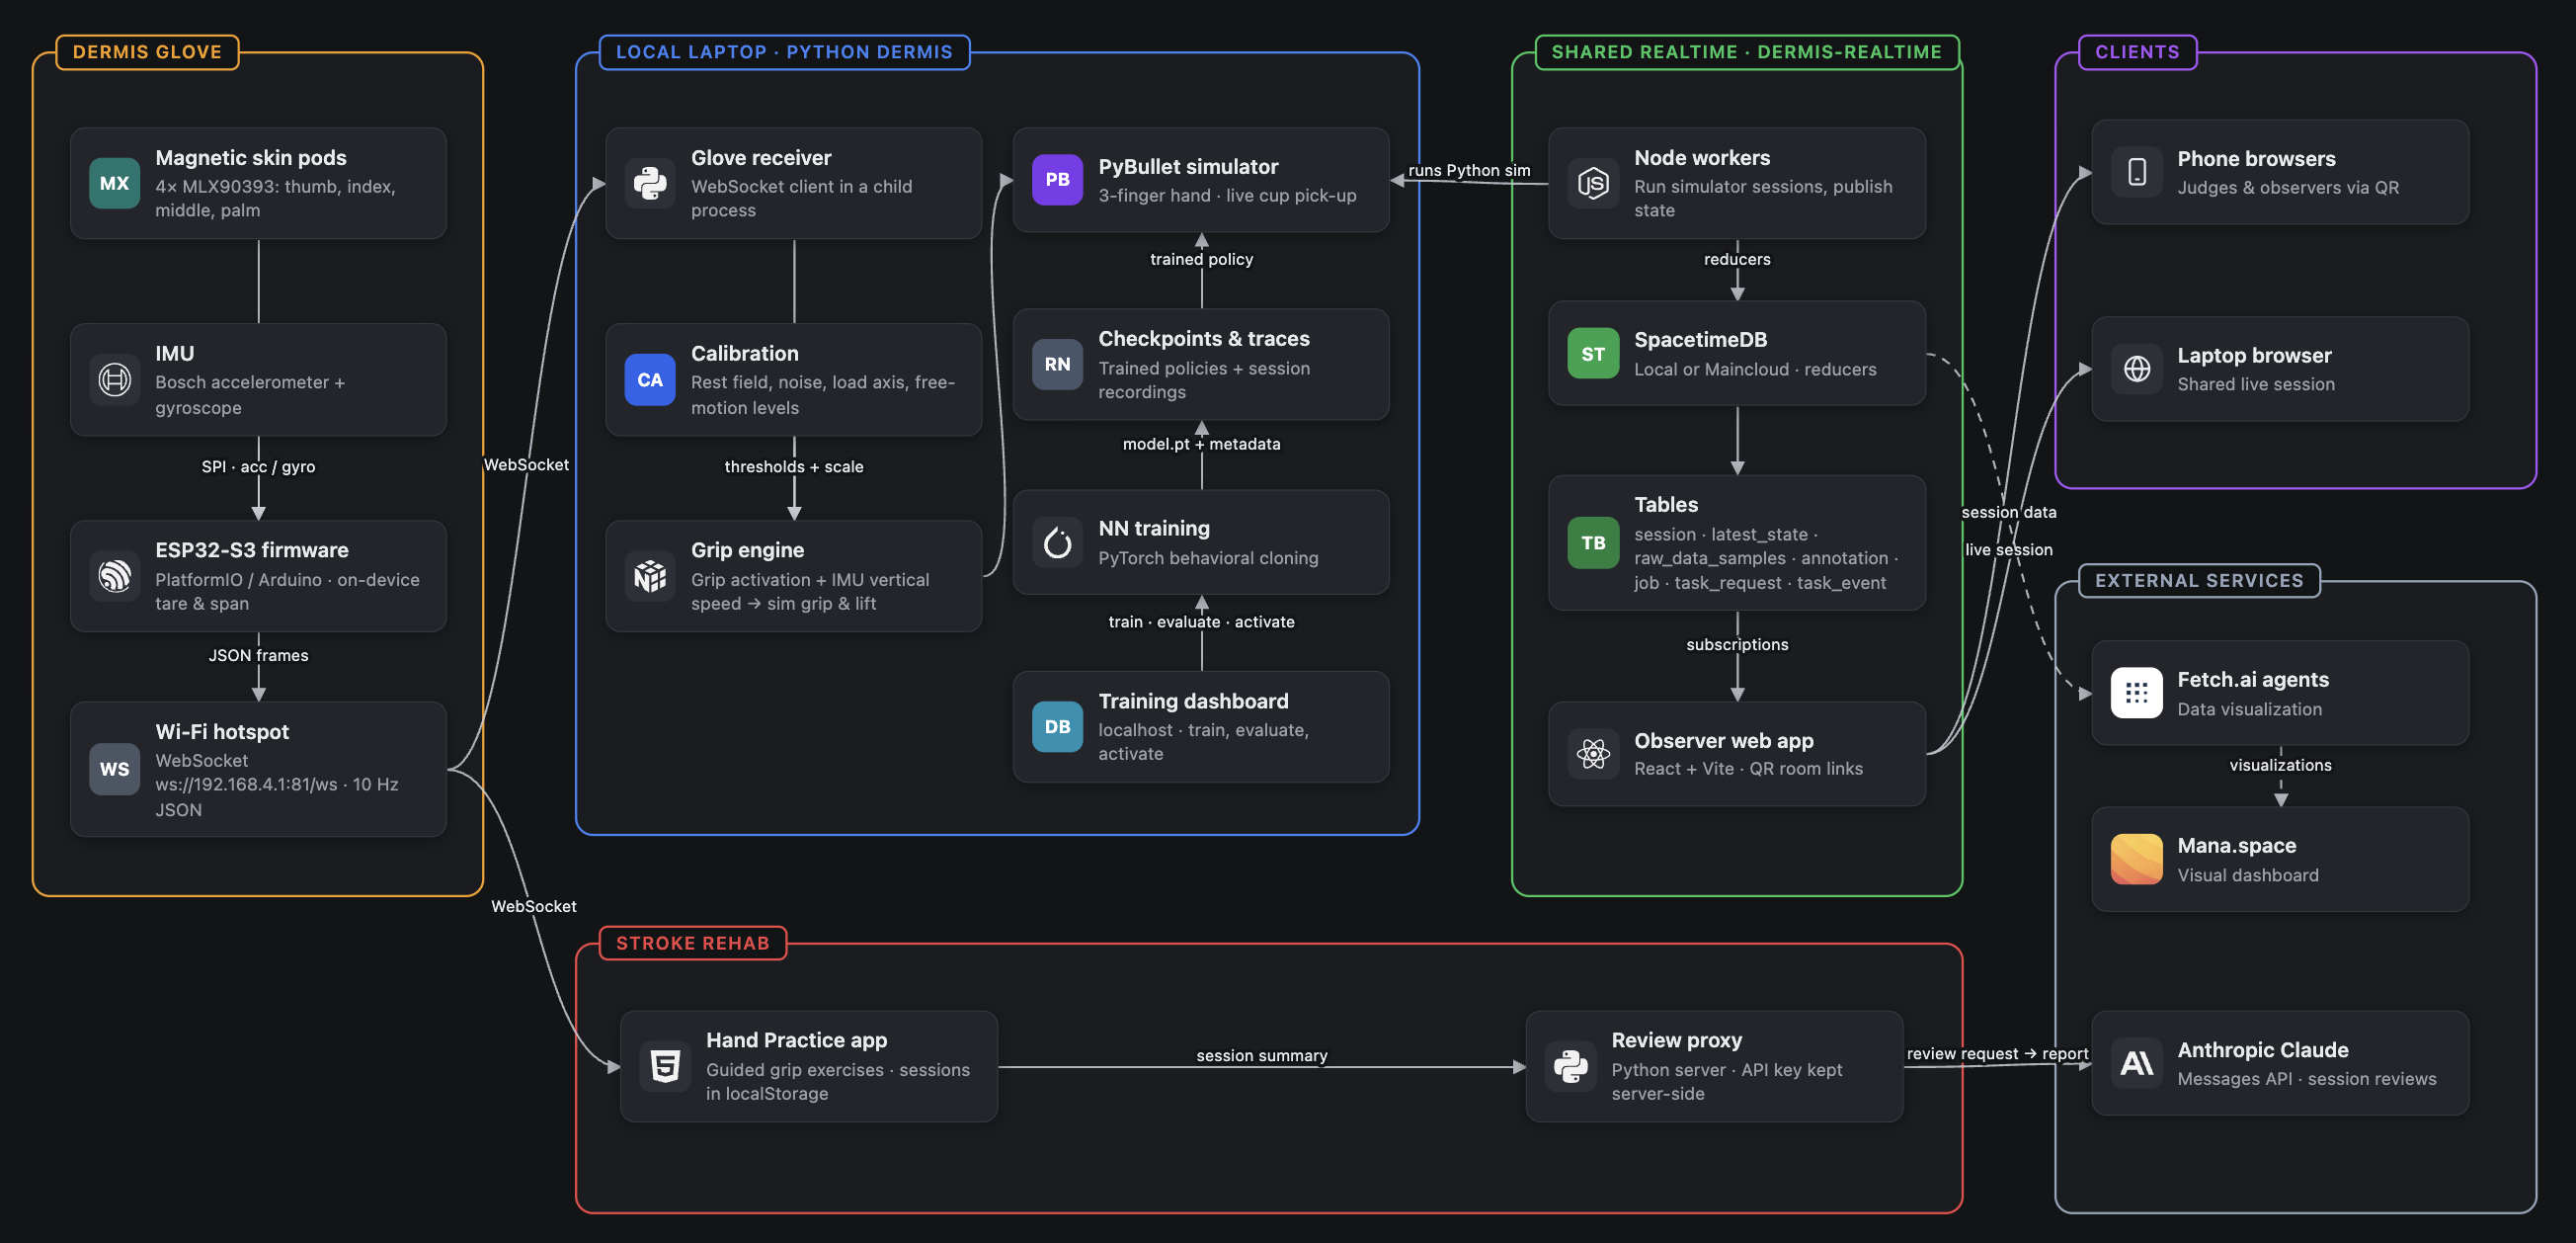Click the DB Training dashboard icon
The image size is (2576, 1243).
[x=1057, y=727]
